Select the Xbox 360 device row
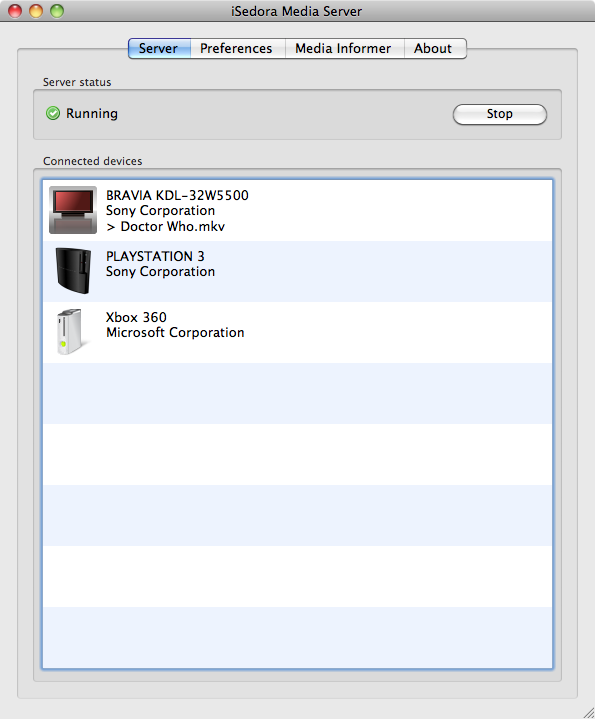Viewport: 595px width, 719px height. [298, 332]
